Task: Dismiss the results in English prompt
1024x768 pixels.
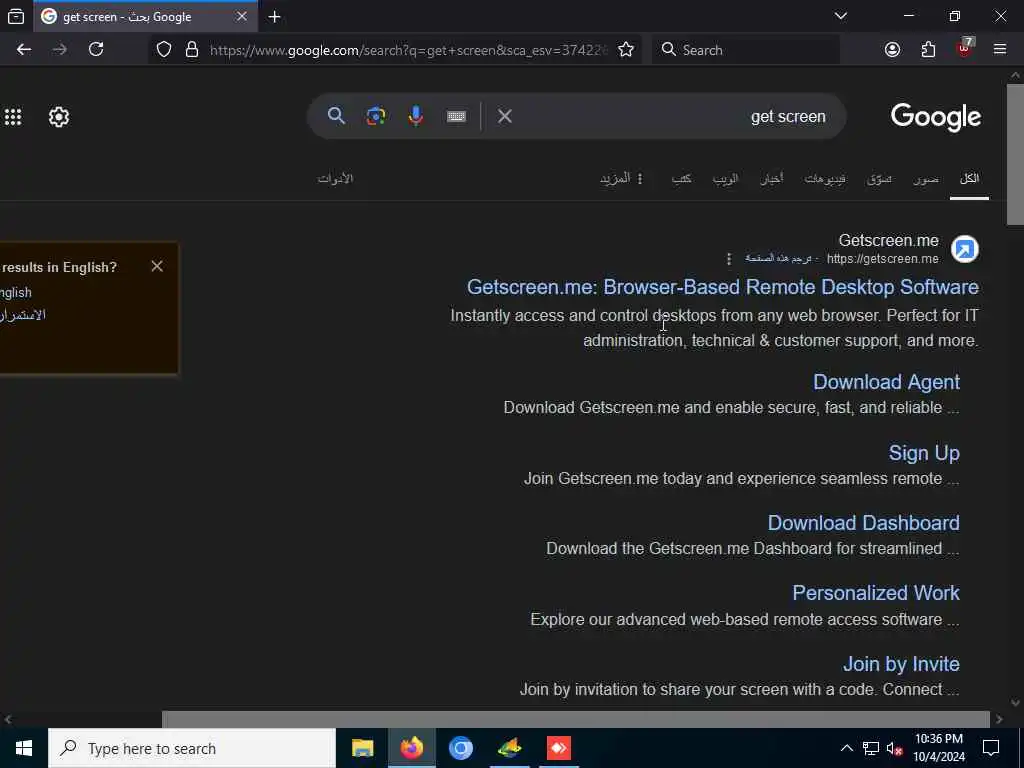Action: click(157, 266)
